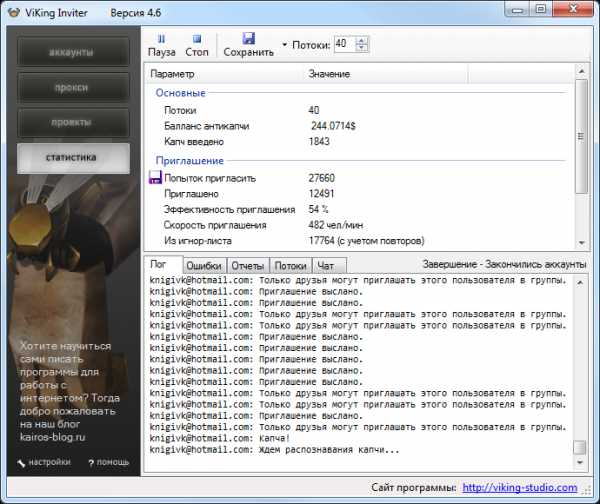Increase Потоки value with up arrow

tap(362, 40)
